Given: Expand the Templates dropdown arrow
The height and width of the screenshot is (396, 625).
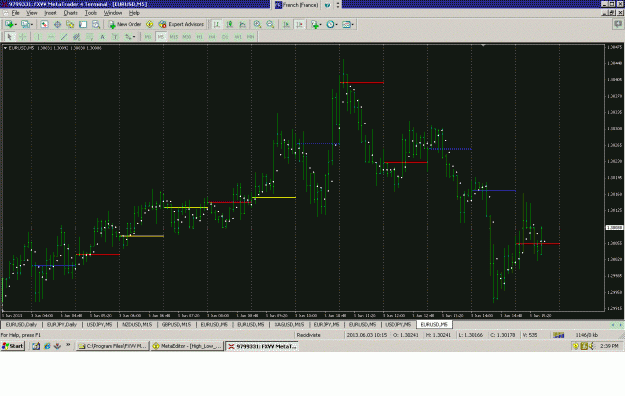Looking at the screenshot, I should [352, 25].
